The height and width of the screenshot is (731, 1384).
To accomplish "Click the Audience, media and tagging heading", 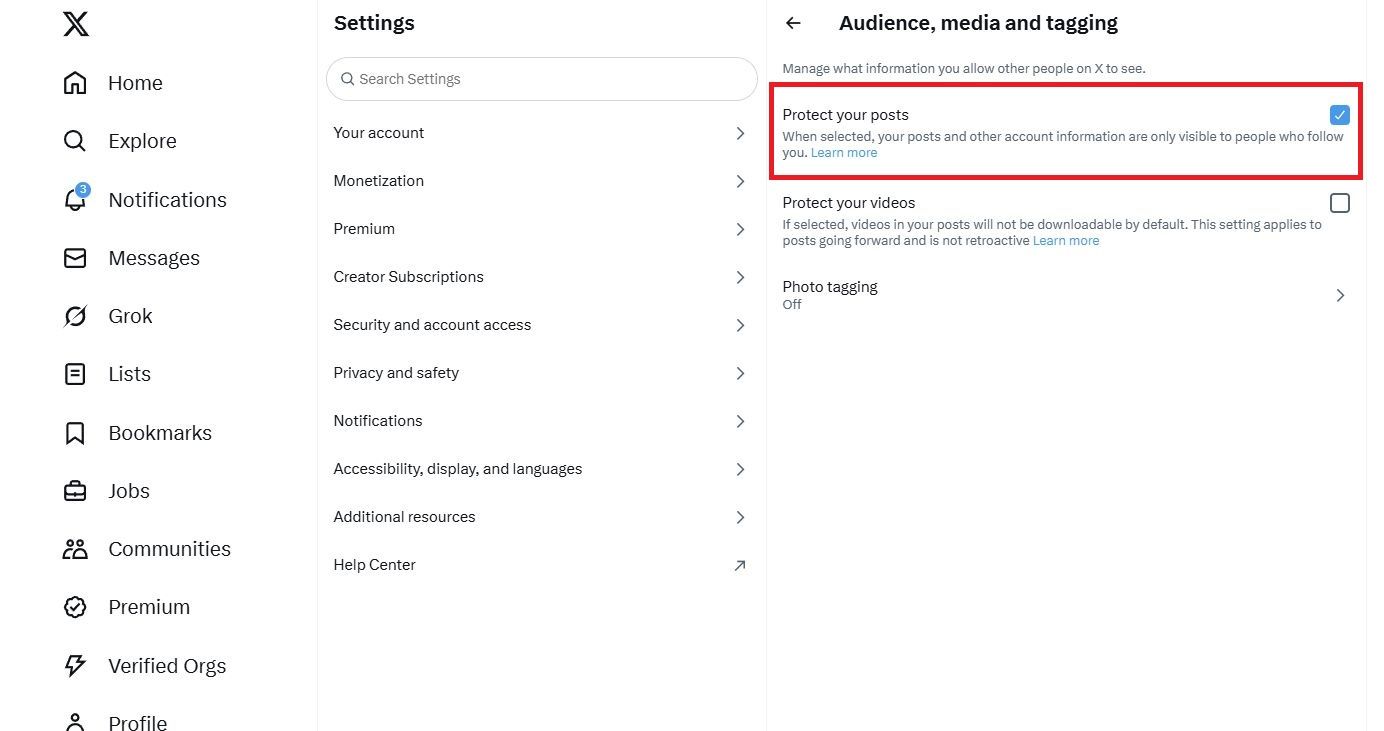I will (978, 23).
